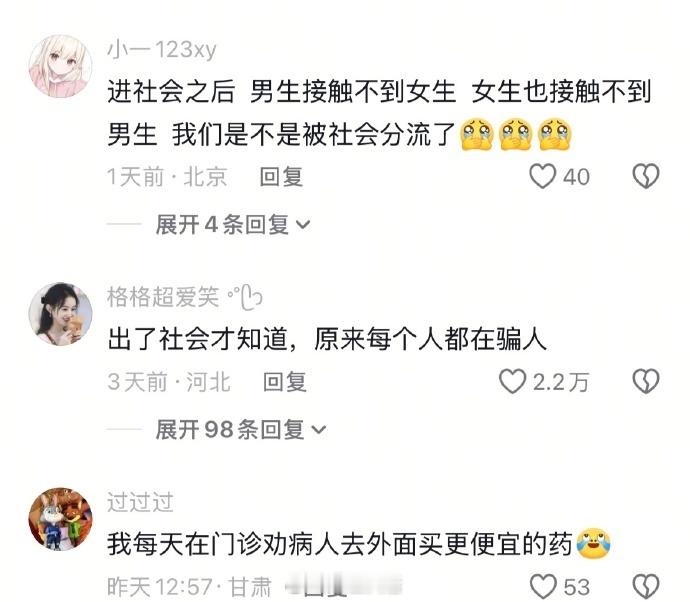This screenshot has height=602, width=690.
Task: Open 过过过's cartoon avatar profile
Action: tap(60, 519)
